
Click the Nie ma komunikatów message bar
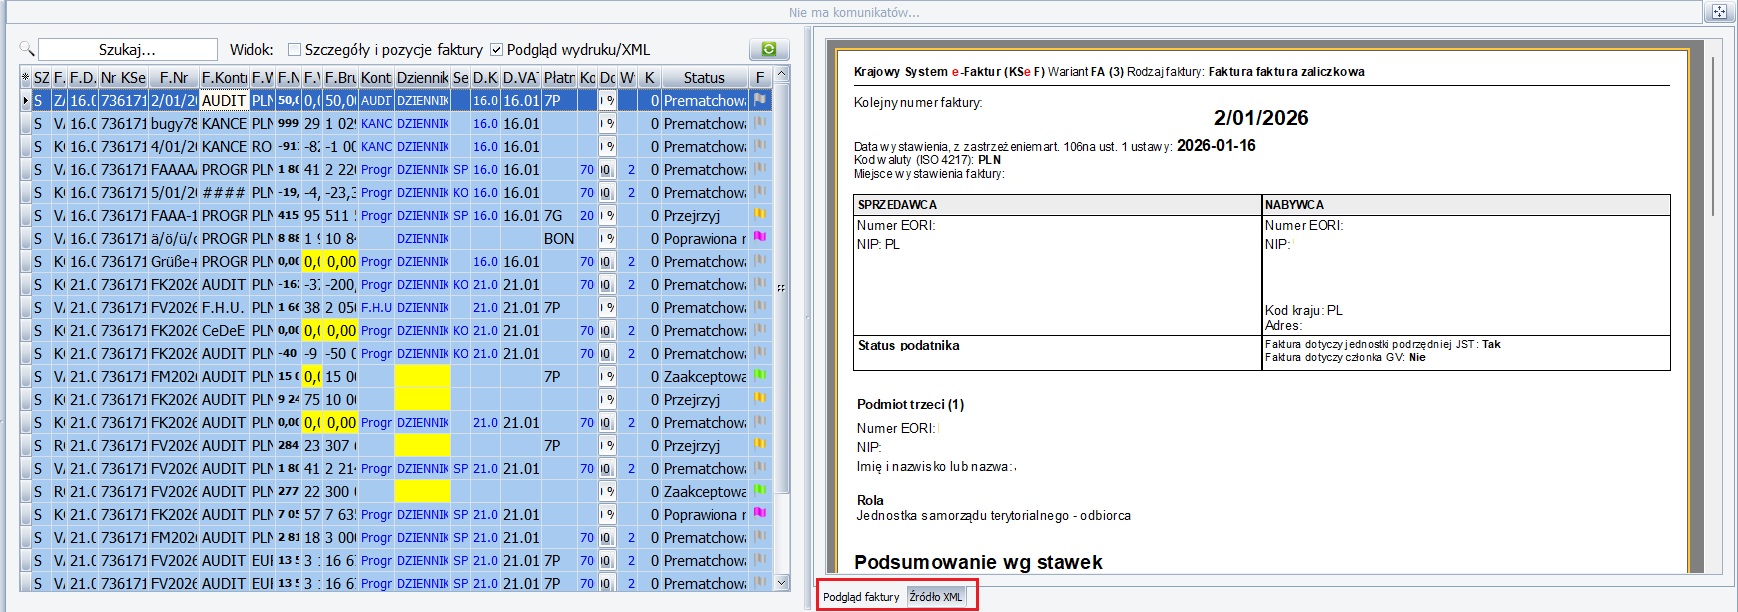point(853,12)
